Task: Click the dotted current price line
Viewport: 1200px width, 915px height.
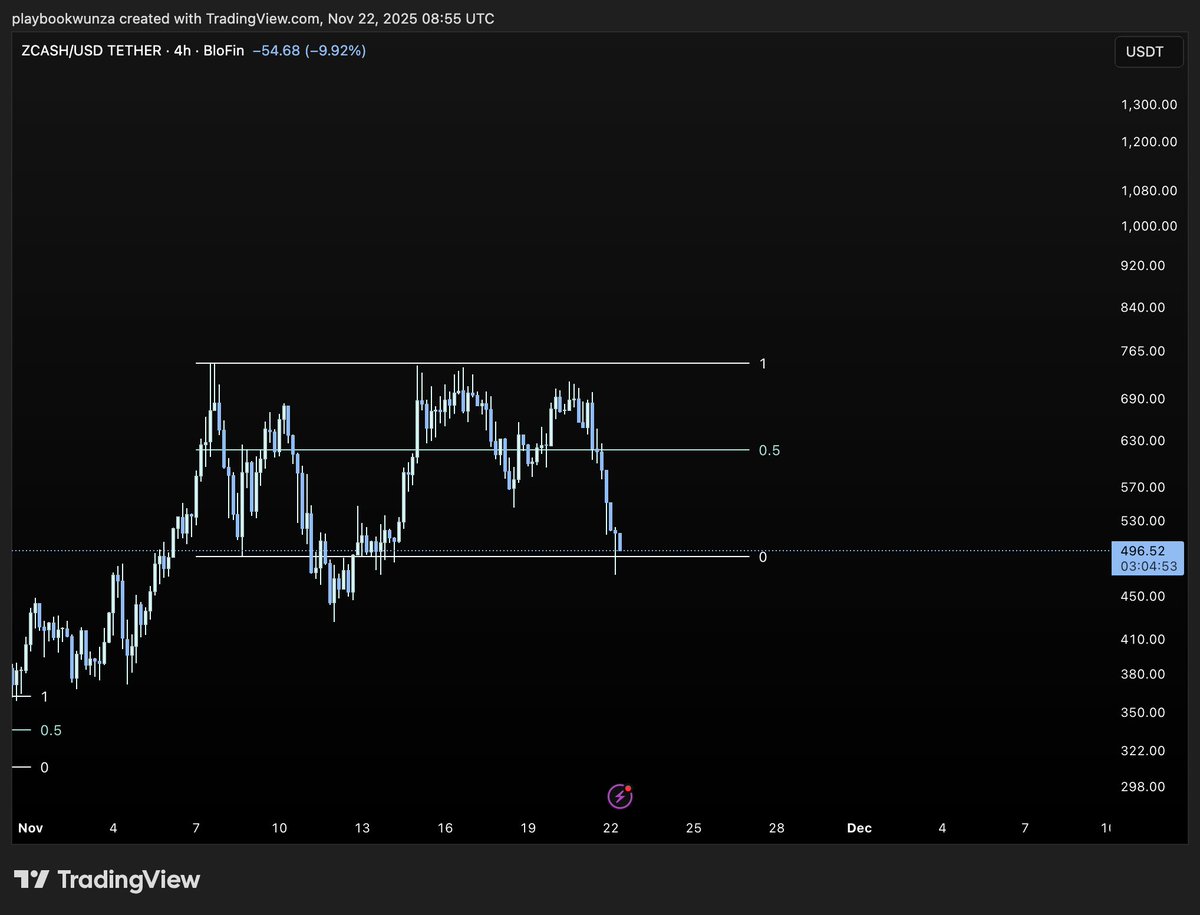Action: (900, 549)
